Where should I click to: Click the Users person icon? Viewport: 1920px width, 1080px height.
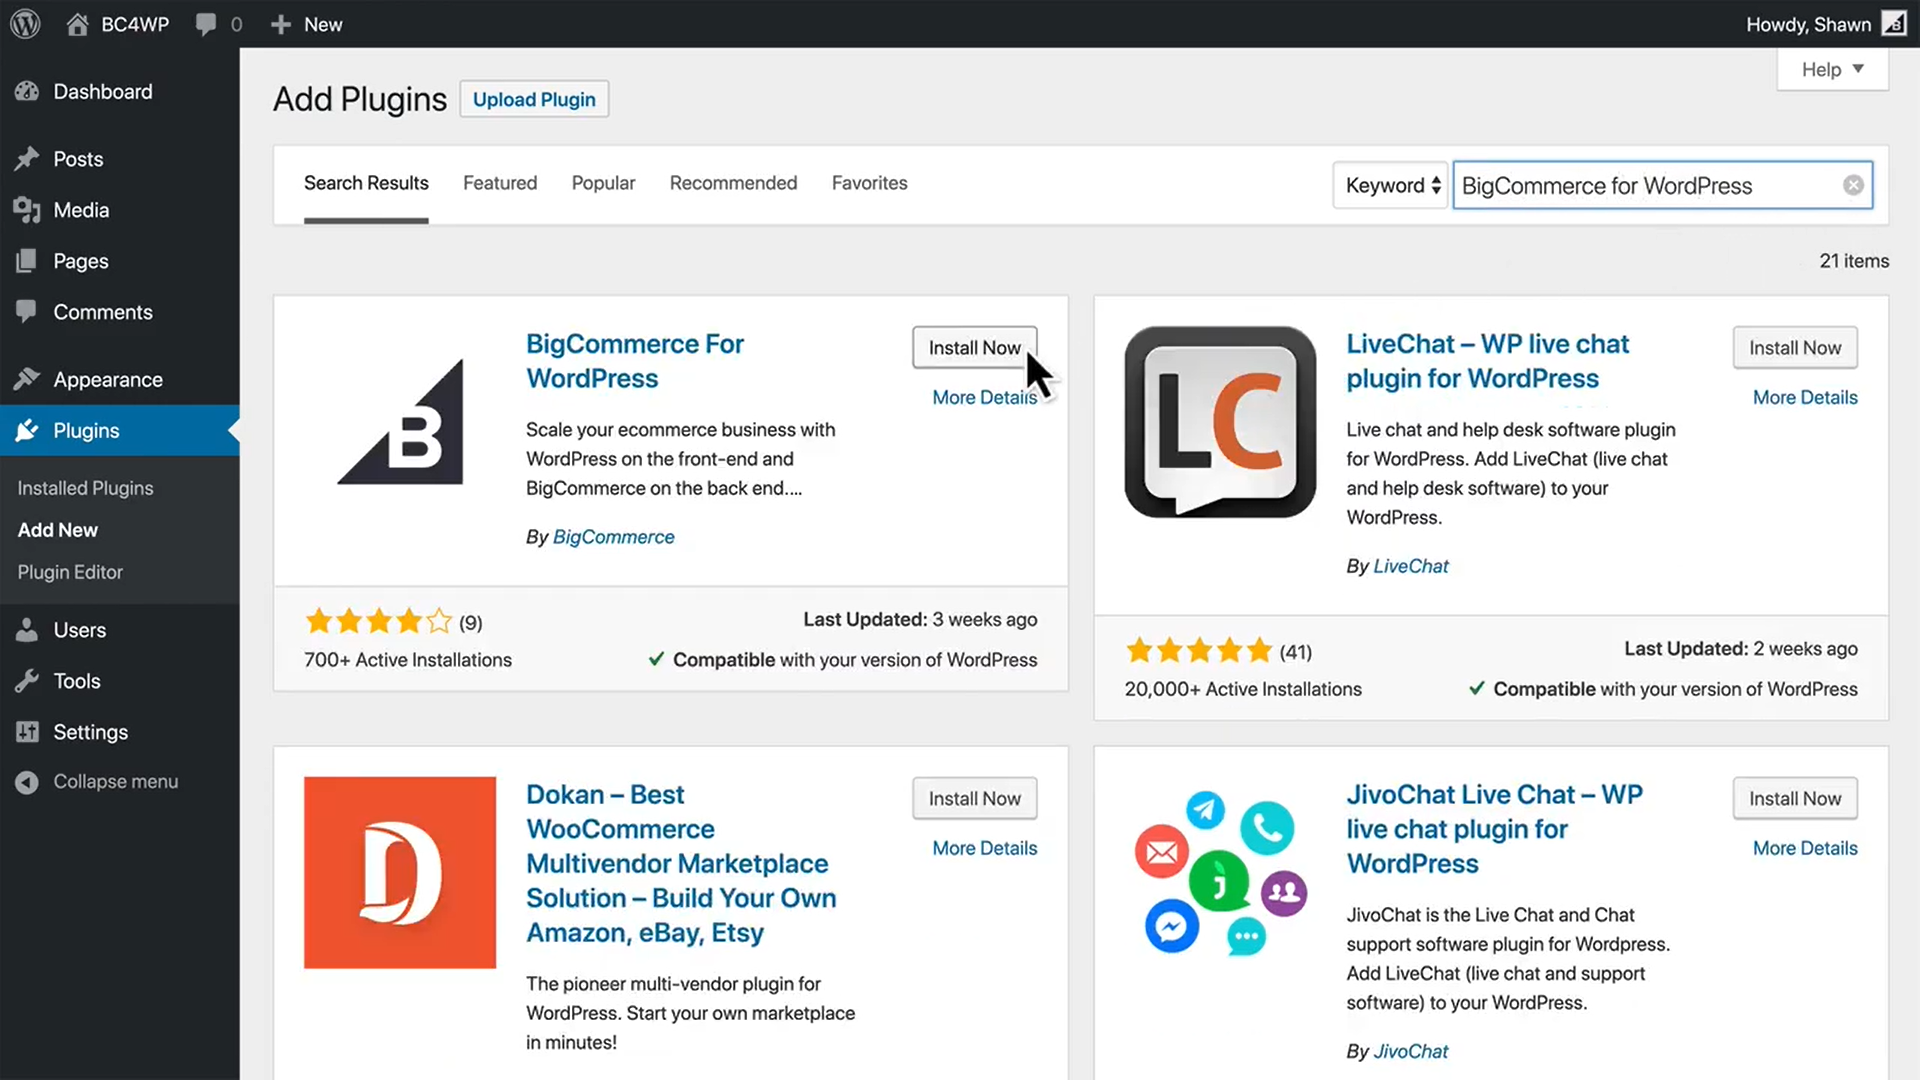[27, 630]
